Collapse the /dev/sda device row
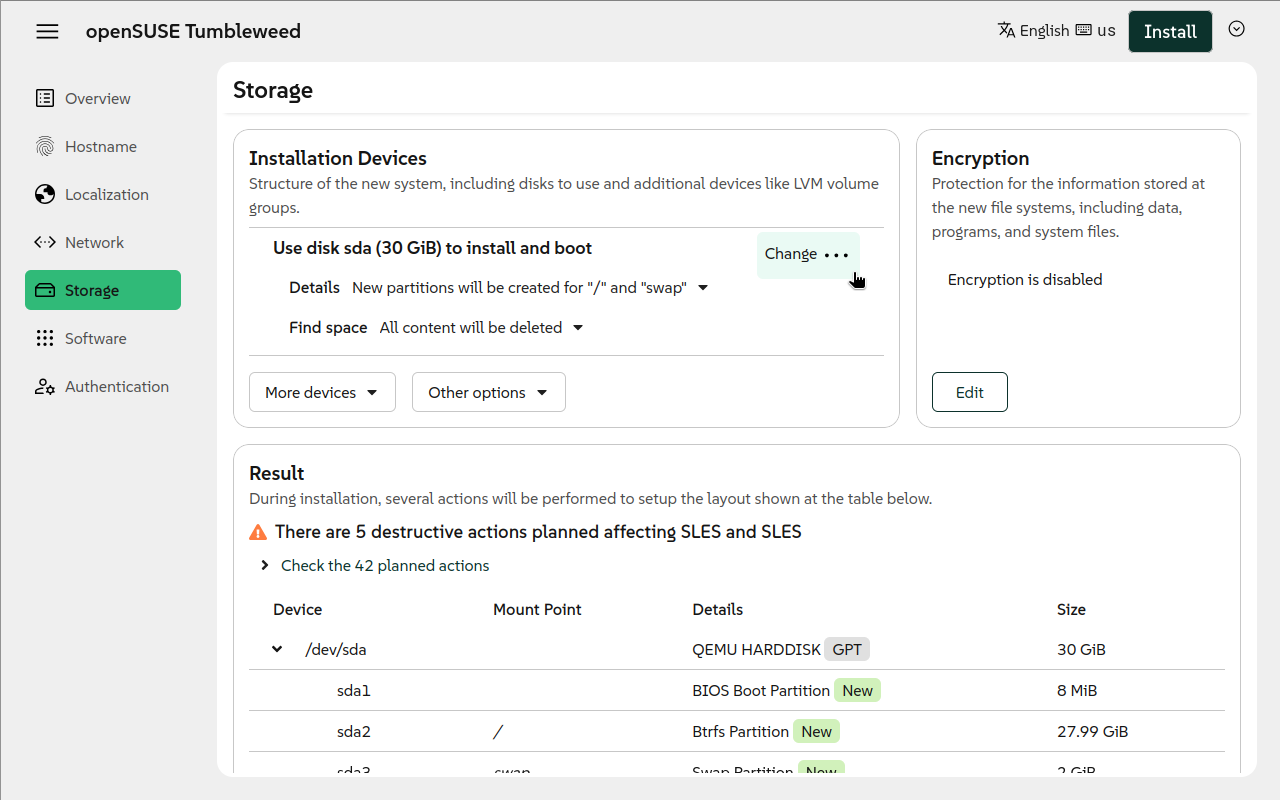Image resolution: width=1280 pixels, height=800 pixels. (x=277, y=650)
